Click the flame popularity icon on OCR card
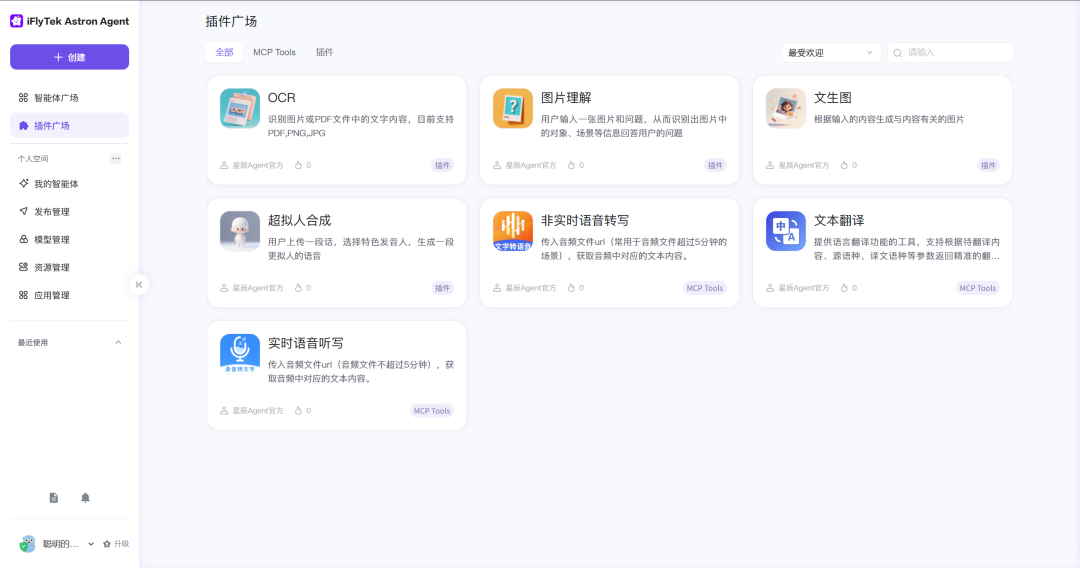1080x568 pixels. 298,165
